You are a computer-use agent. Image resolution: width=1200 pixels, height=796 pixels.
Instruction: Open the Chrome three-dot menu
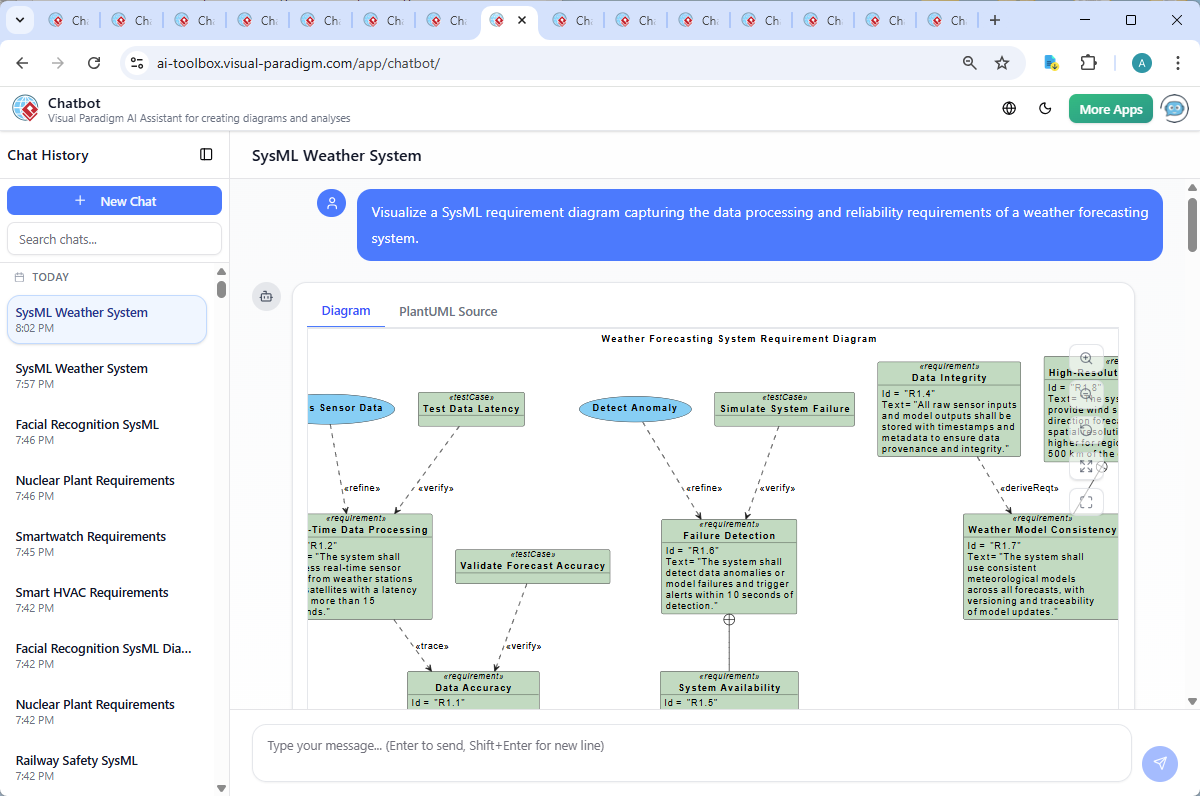click(1177, 63)
